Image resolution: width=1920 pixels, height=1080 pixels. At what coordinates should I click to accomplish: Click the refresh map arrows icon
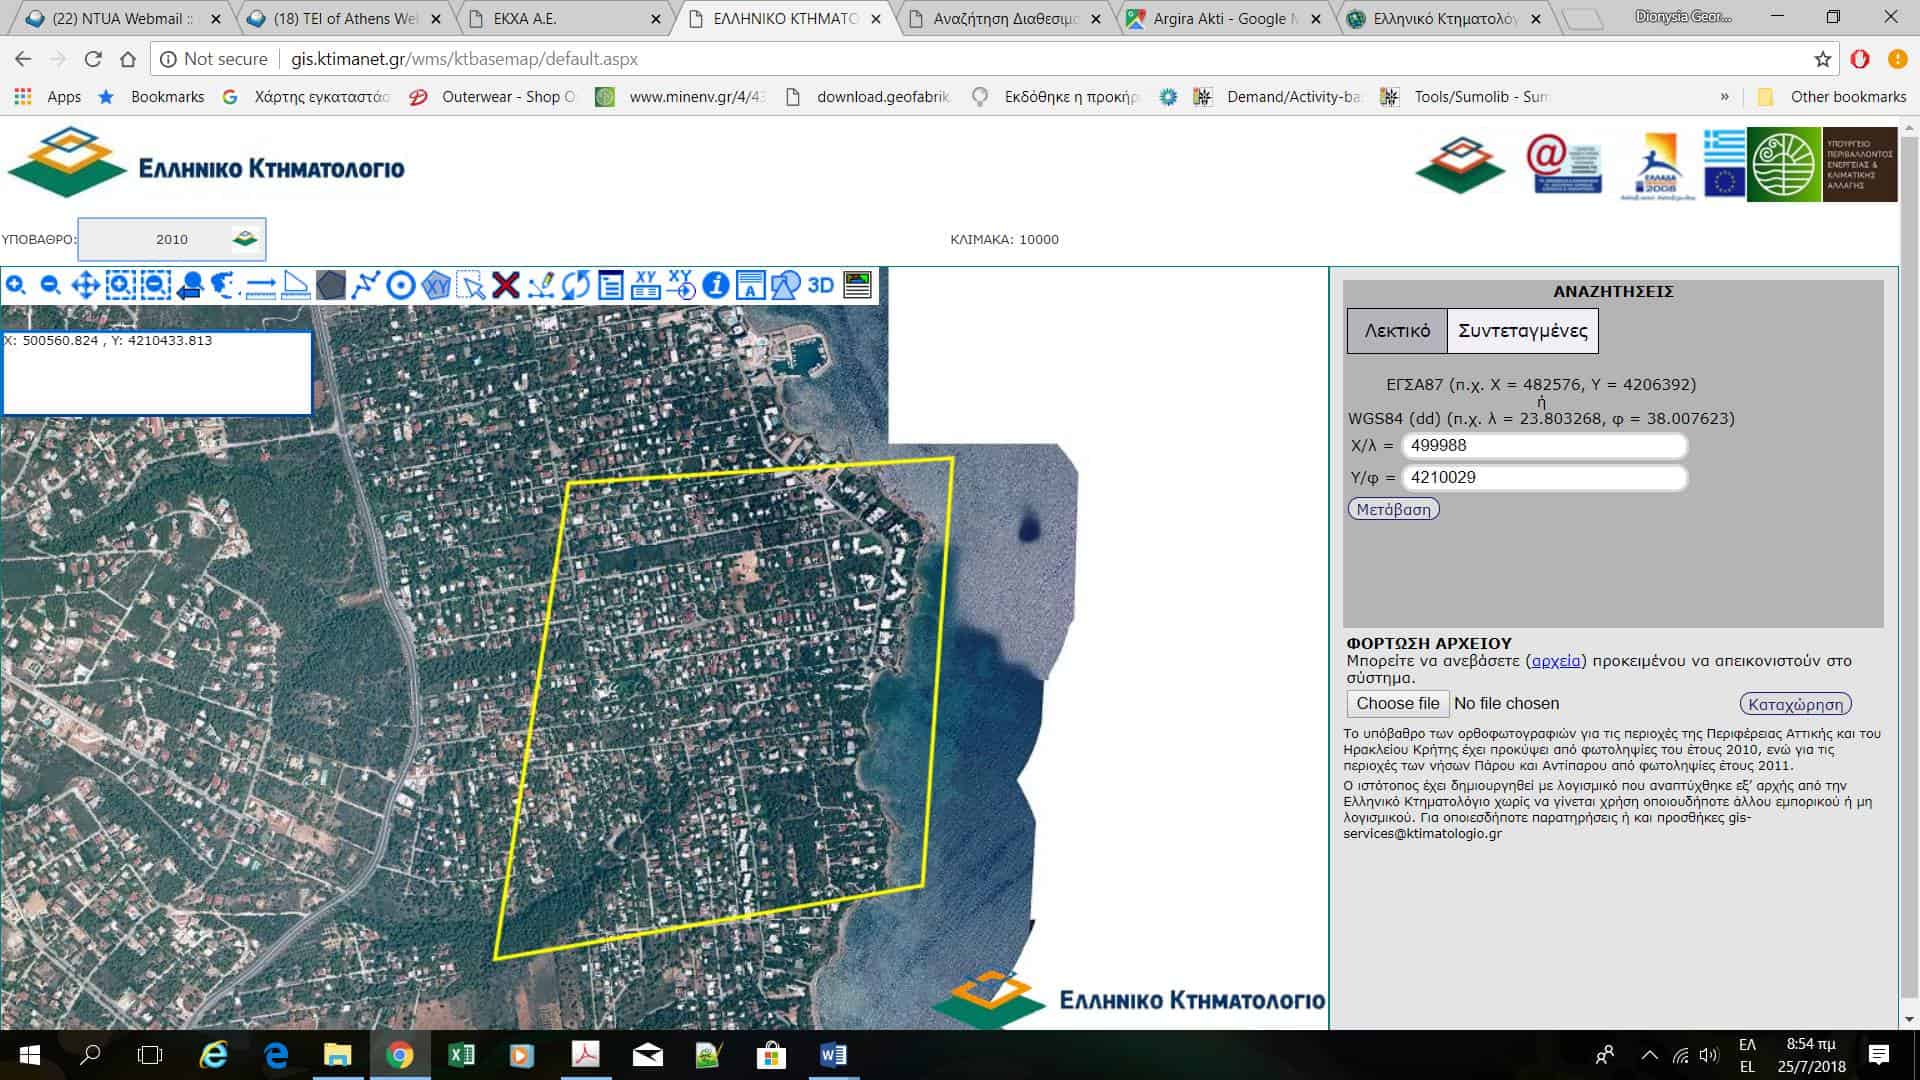pyautogui.click(x=576, y=286)
